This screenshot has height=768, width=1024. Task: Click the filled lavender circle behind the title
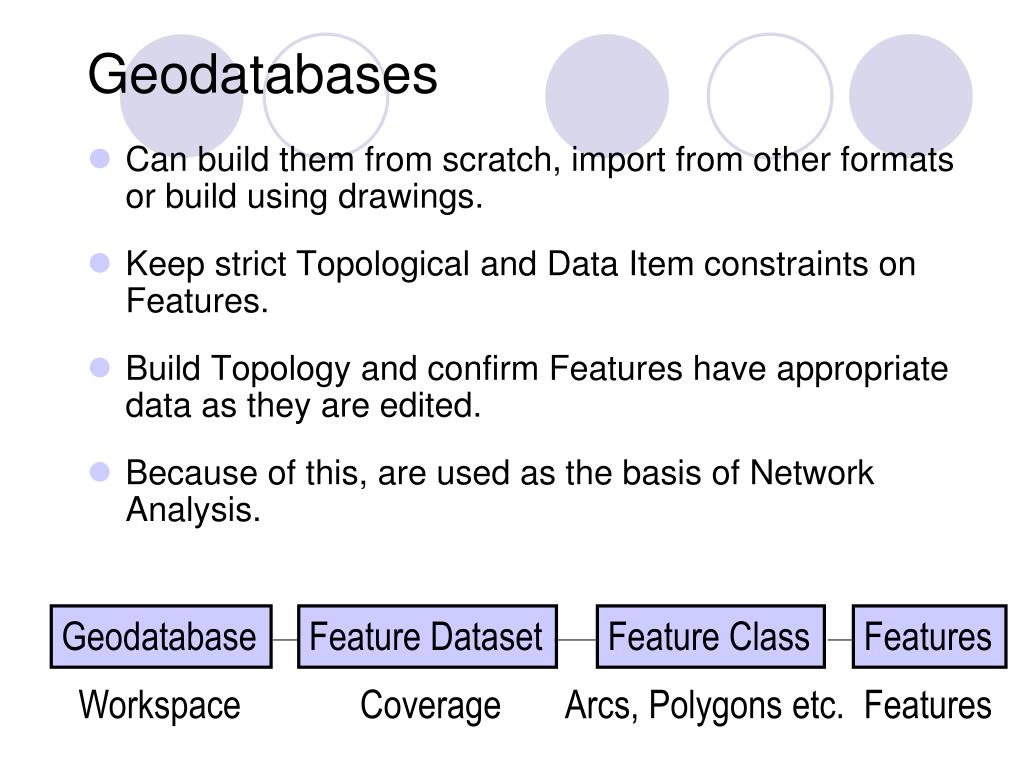point(182,96)
